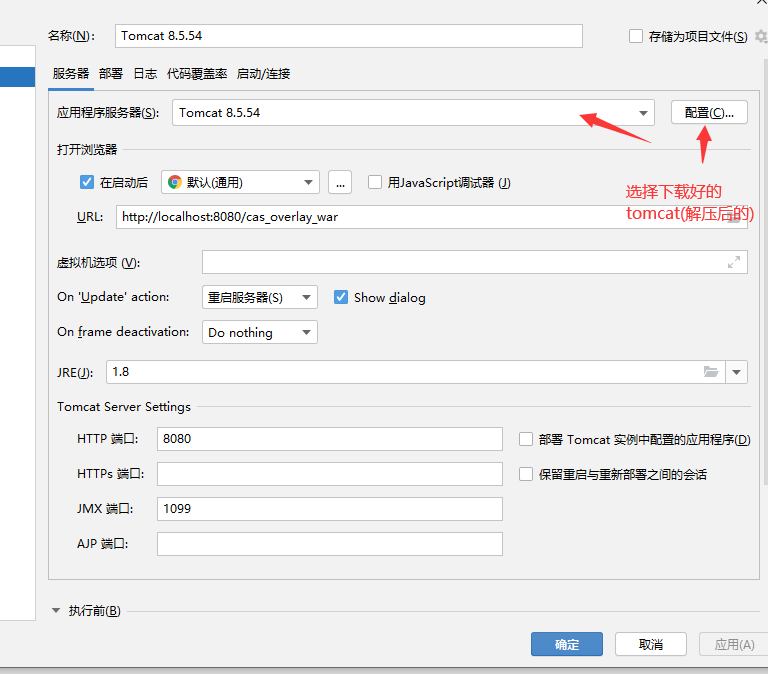Switch to the 部署 (Deployment) tab

click(111, 73)
